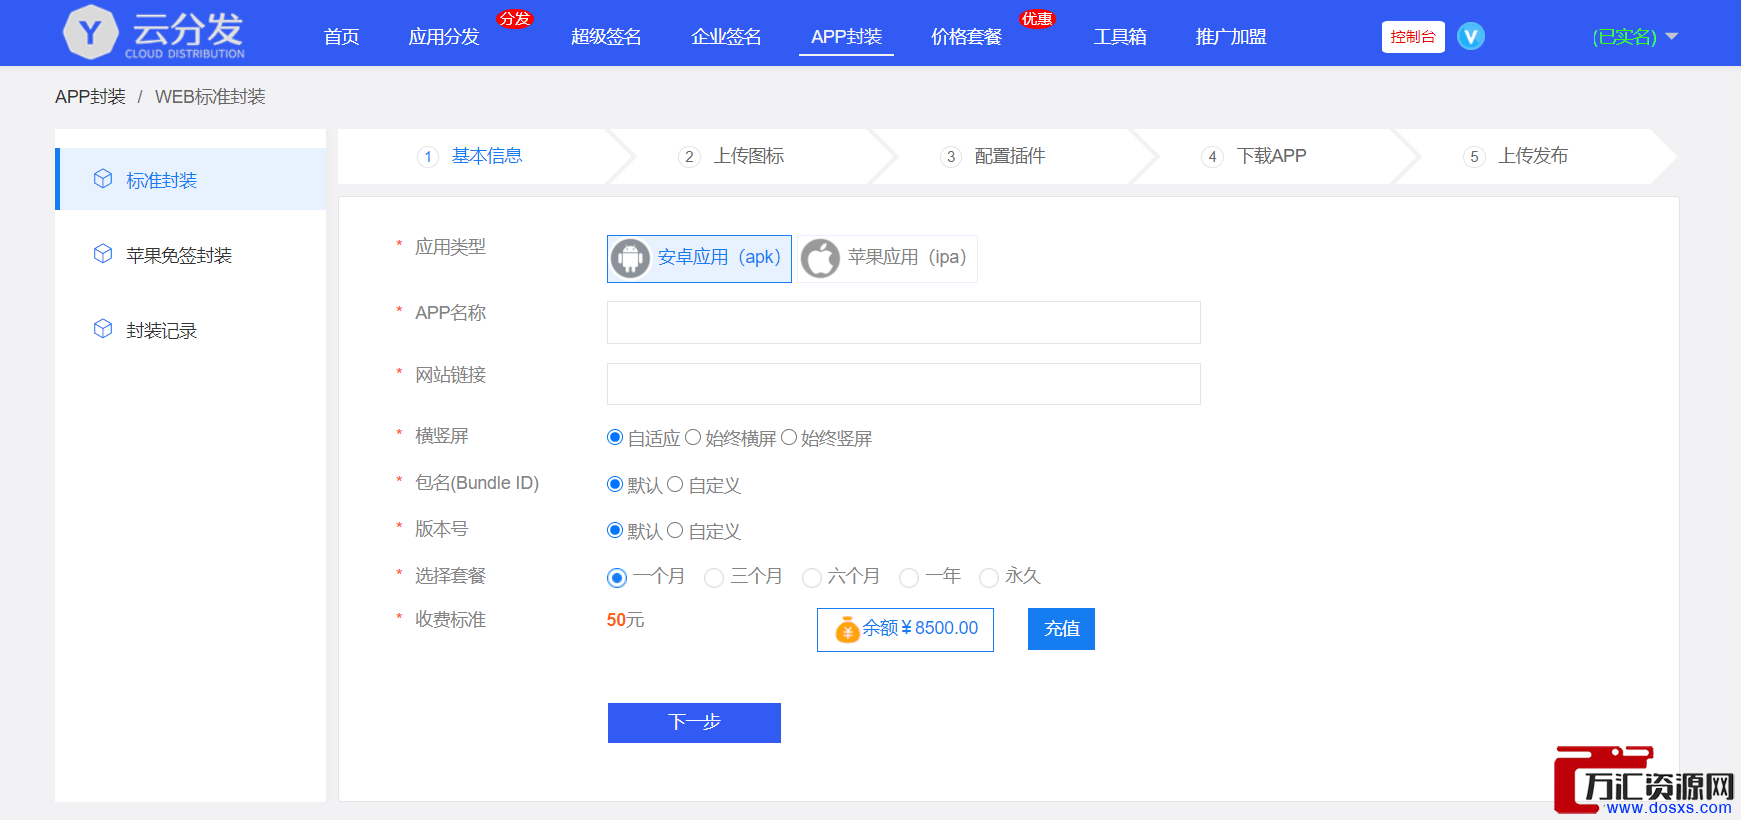Click the gold coin balance icon
The height and width of the screenshot is (820, 1741).
point(847,629)
